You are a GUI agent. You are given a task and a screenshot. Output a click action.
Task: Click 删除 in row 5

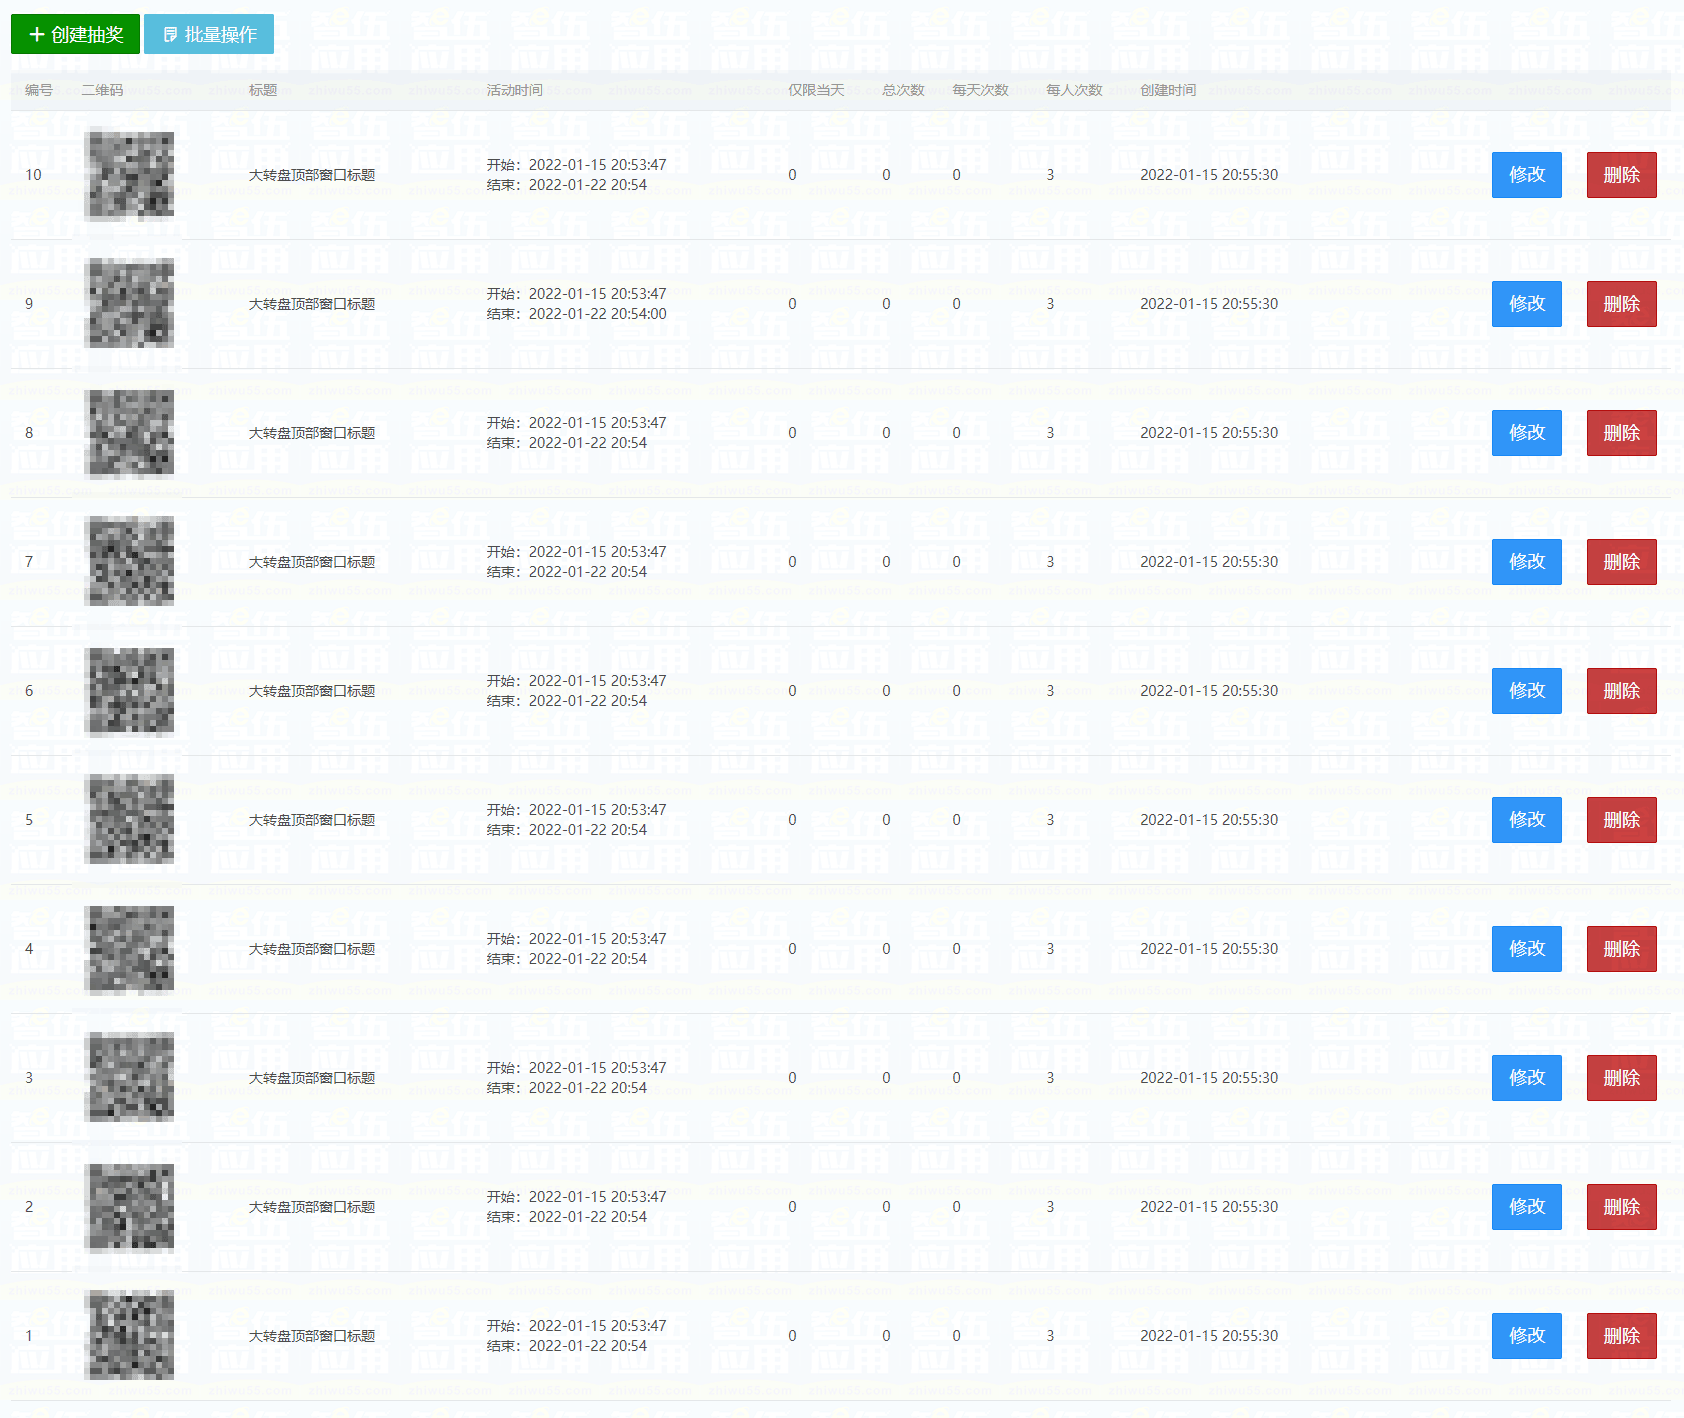click(x=1621, y=820)
